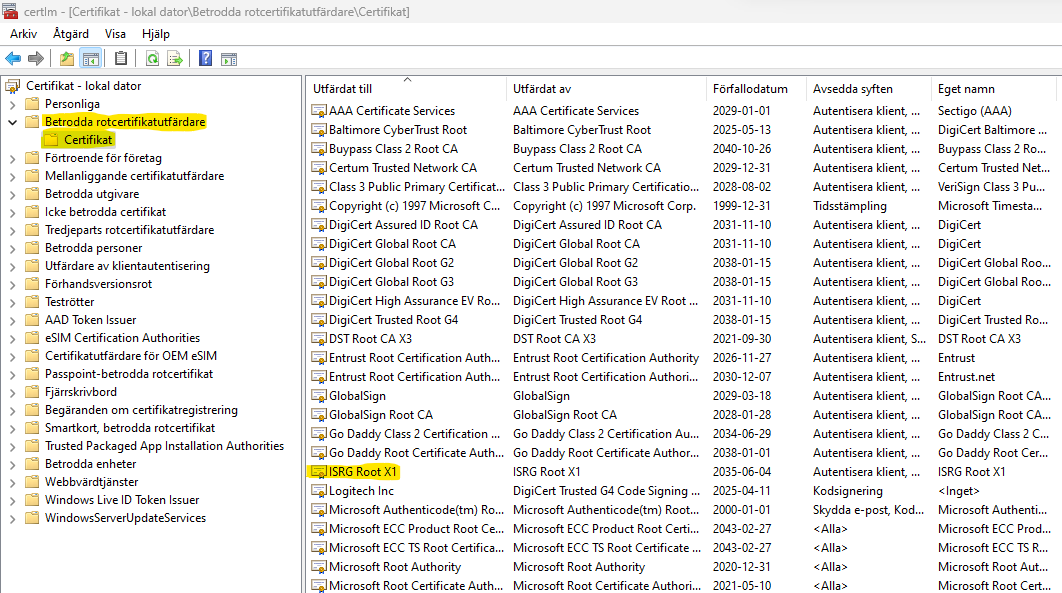Sort by Utfärdat av column header
Image resolution: width=1062 pixels, height=593 pixels.
click(x=541, y=89)
